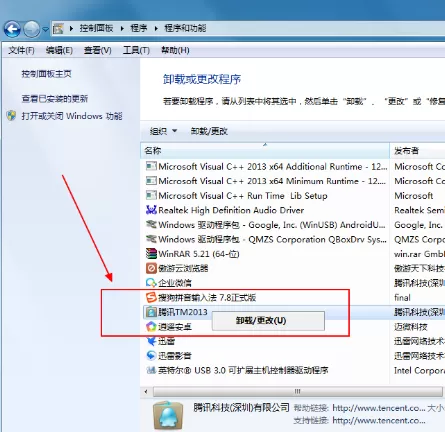Sort by the 名称 column header

265,151
